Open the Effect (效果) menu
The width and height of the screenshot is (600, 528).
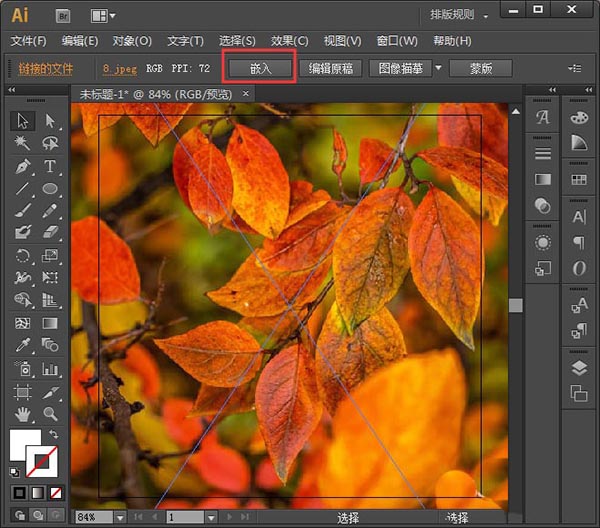[290, 41]
